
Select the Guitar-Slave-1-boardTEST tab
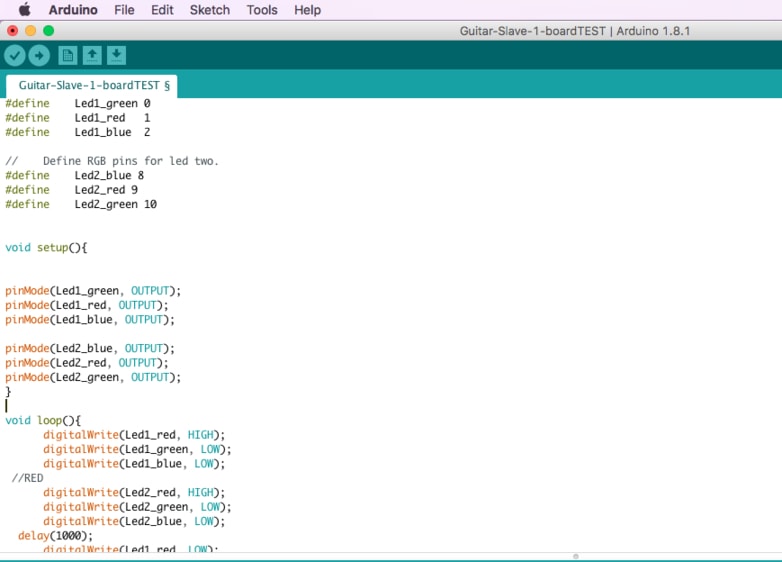pos(92,85)
